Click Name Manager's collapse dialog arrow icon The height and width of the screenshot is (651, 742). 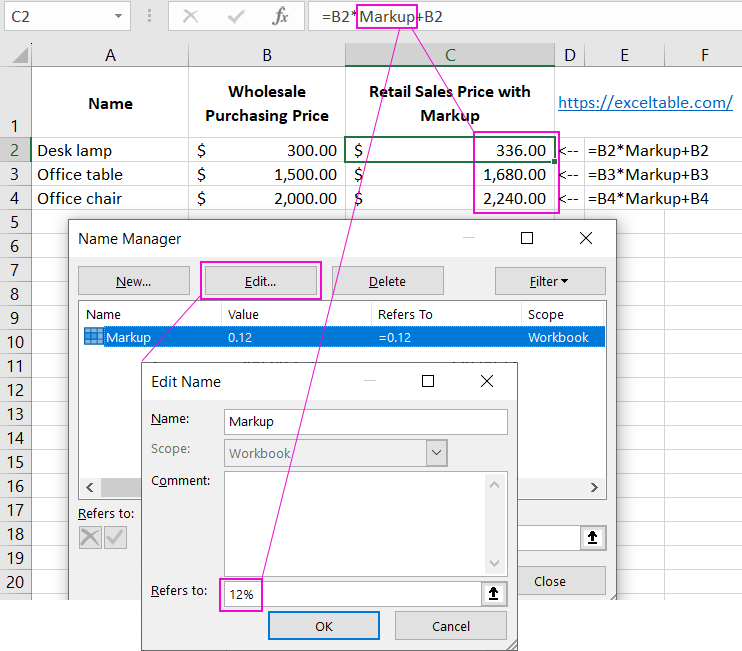point(593,538)
